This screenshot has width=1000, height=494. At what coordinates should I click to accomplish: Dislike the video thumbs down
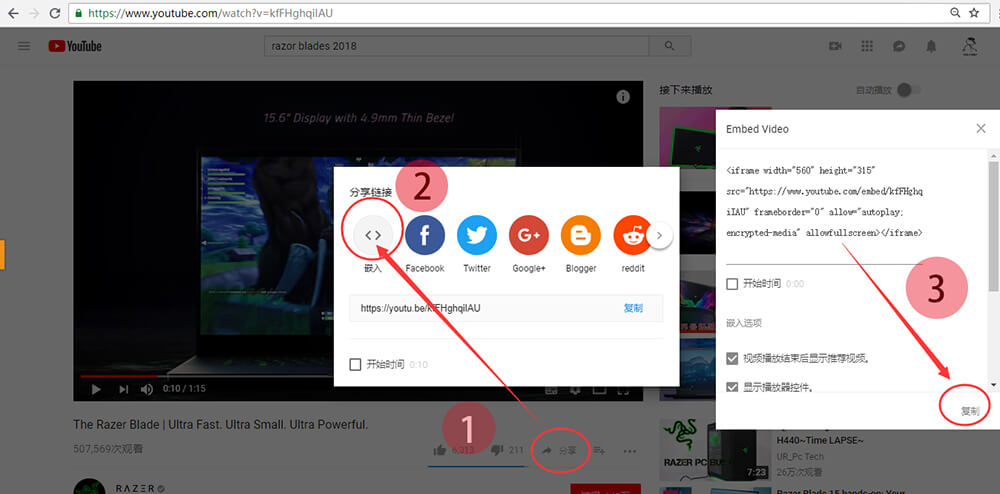click(497, 451)
